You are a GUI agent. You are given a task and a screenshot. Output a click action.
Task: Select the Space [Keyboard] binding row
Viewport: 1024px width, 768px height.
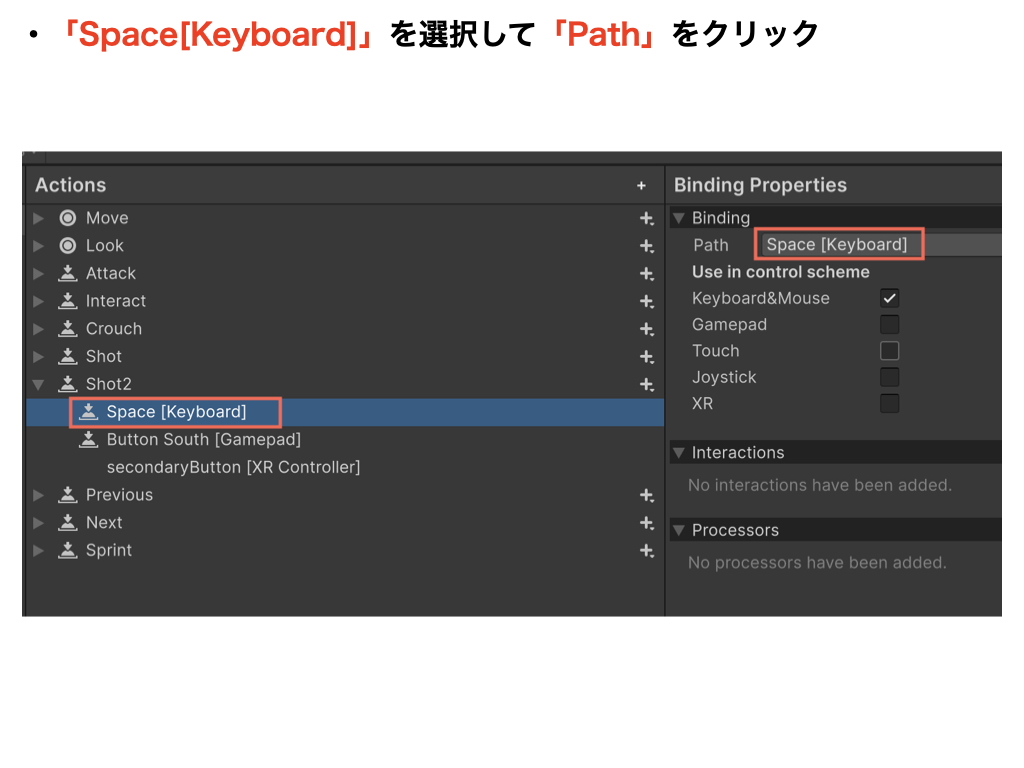point(176,412)
